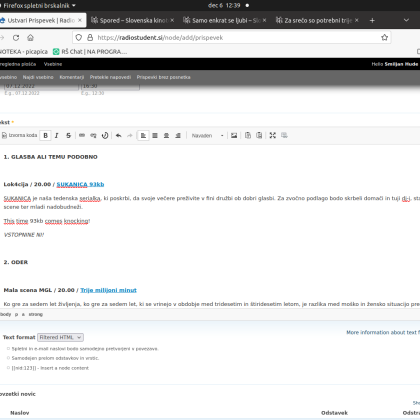Open the Filtered HTML text format dropdown
The width and height of the screenshot is (420, 420).
[x=60, y=337]
